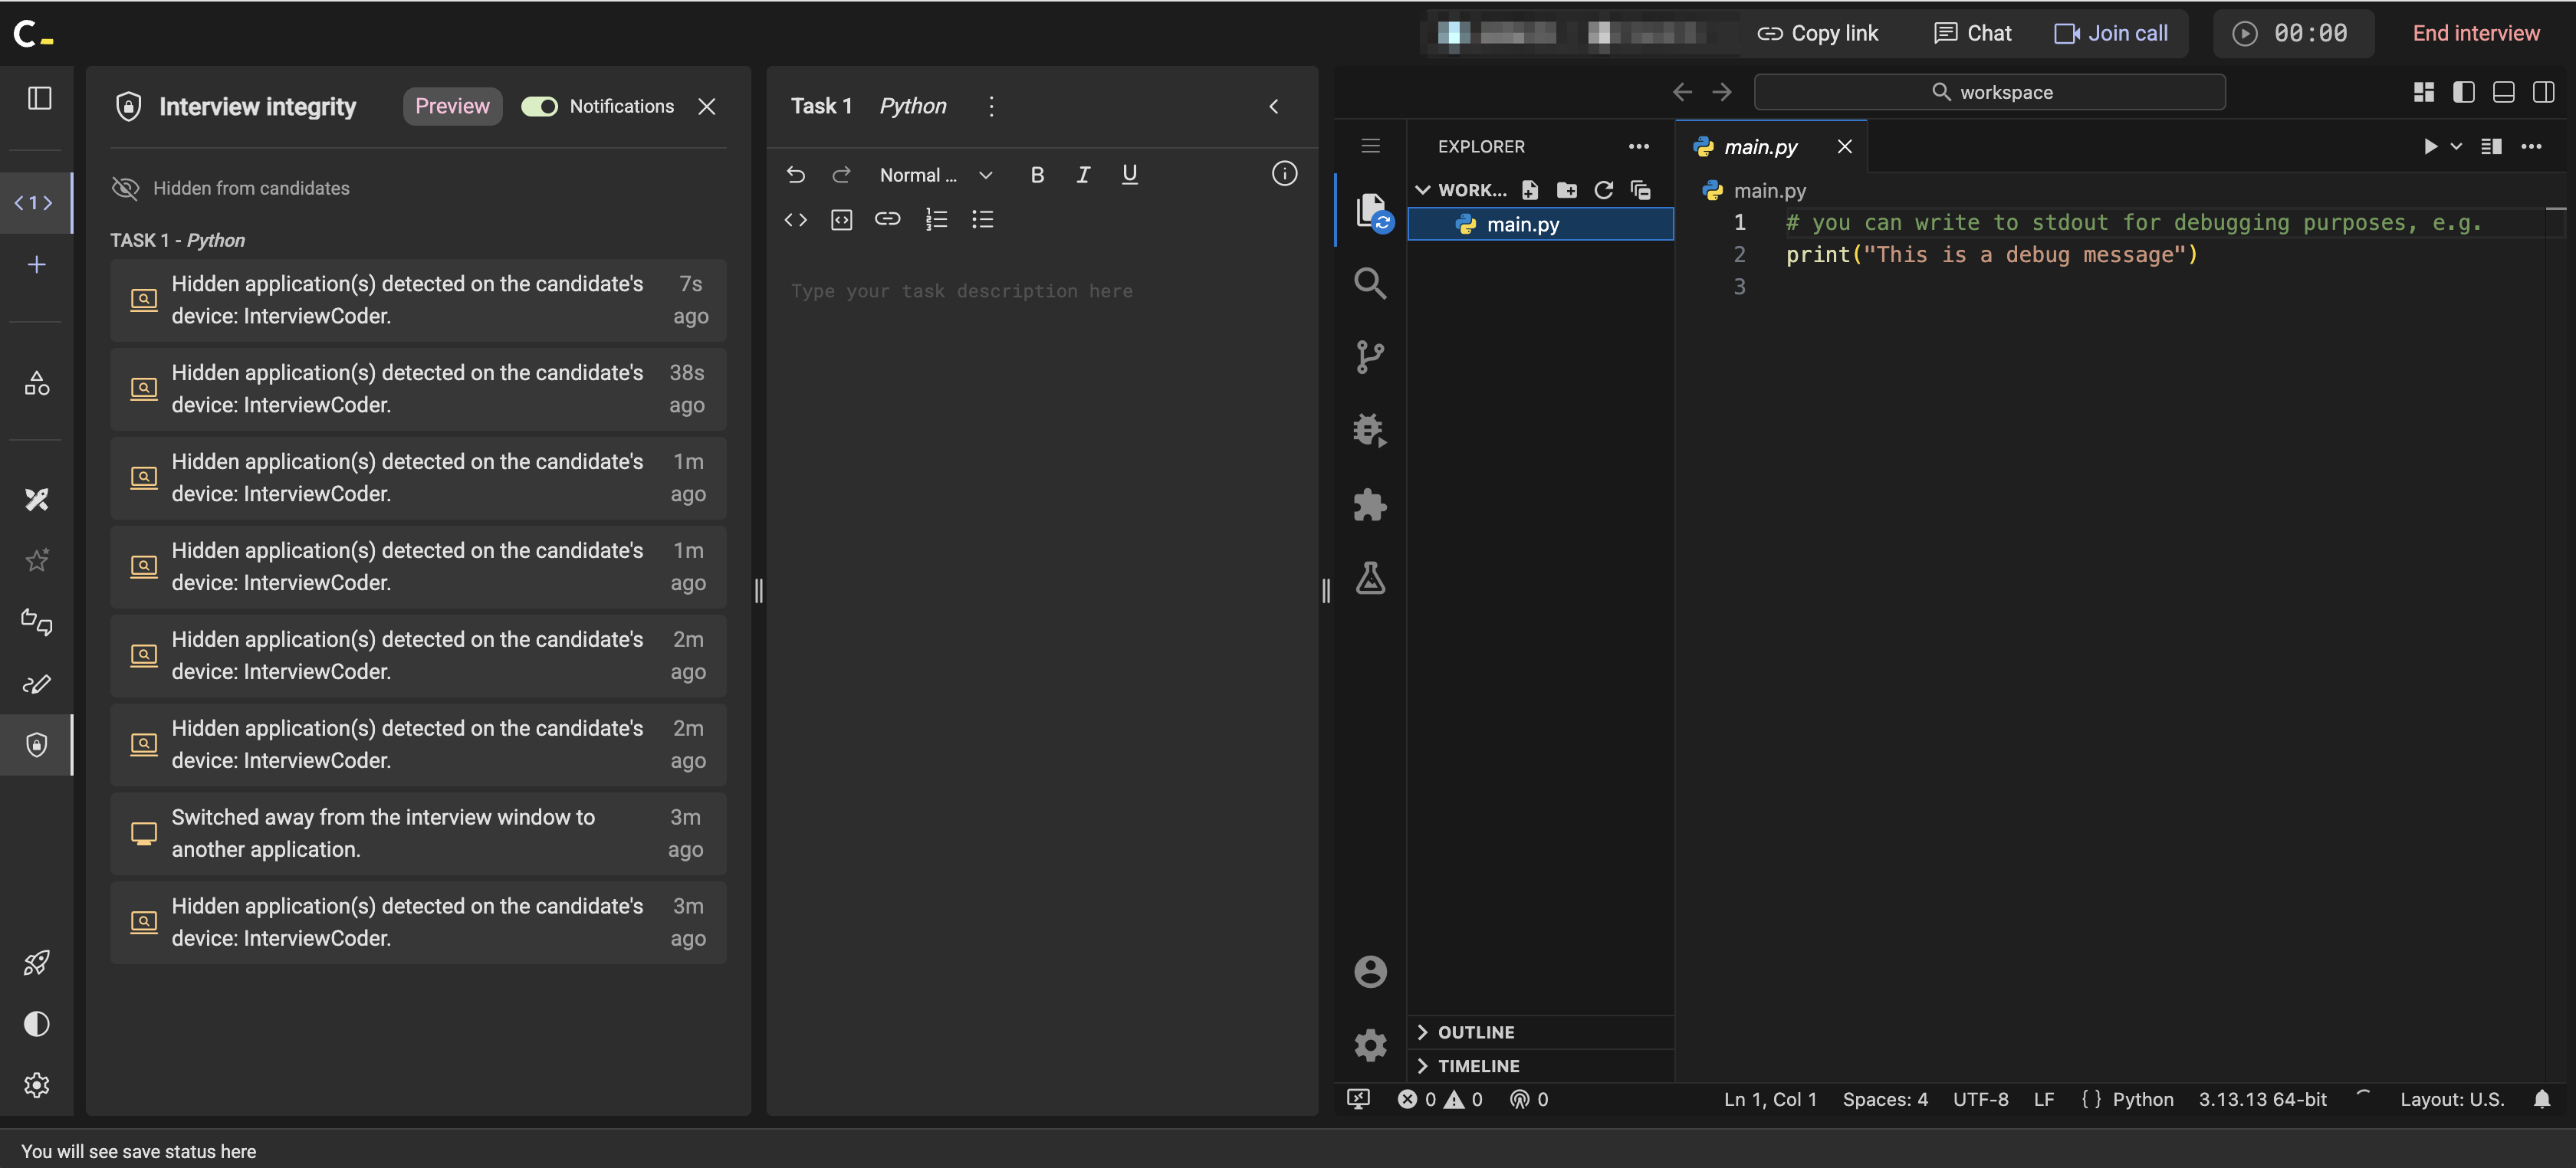
Task: Join call with video
Action: 2110,33
